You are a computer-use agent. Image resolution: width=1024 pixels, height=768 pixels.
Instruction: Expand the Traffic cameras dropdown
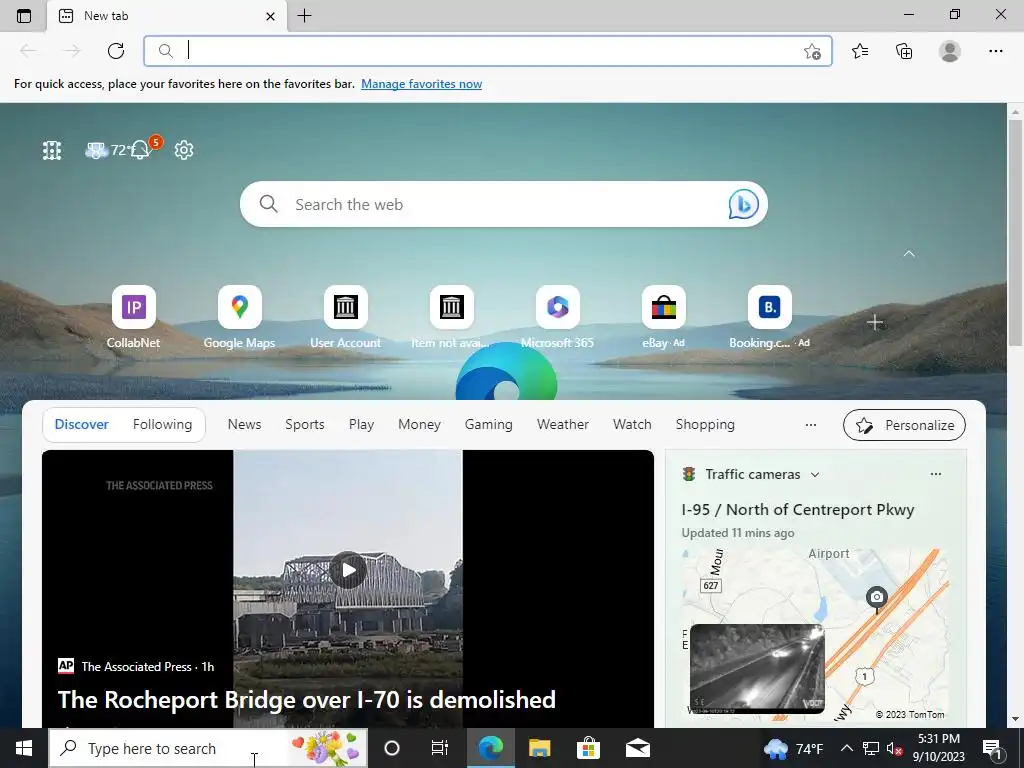click(815, 475)
